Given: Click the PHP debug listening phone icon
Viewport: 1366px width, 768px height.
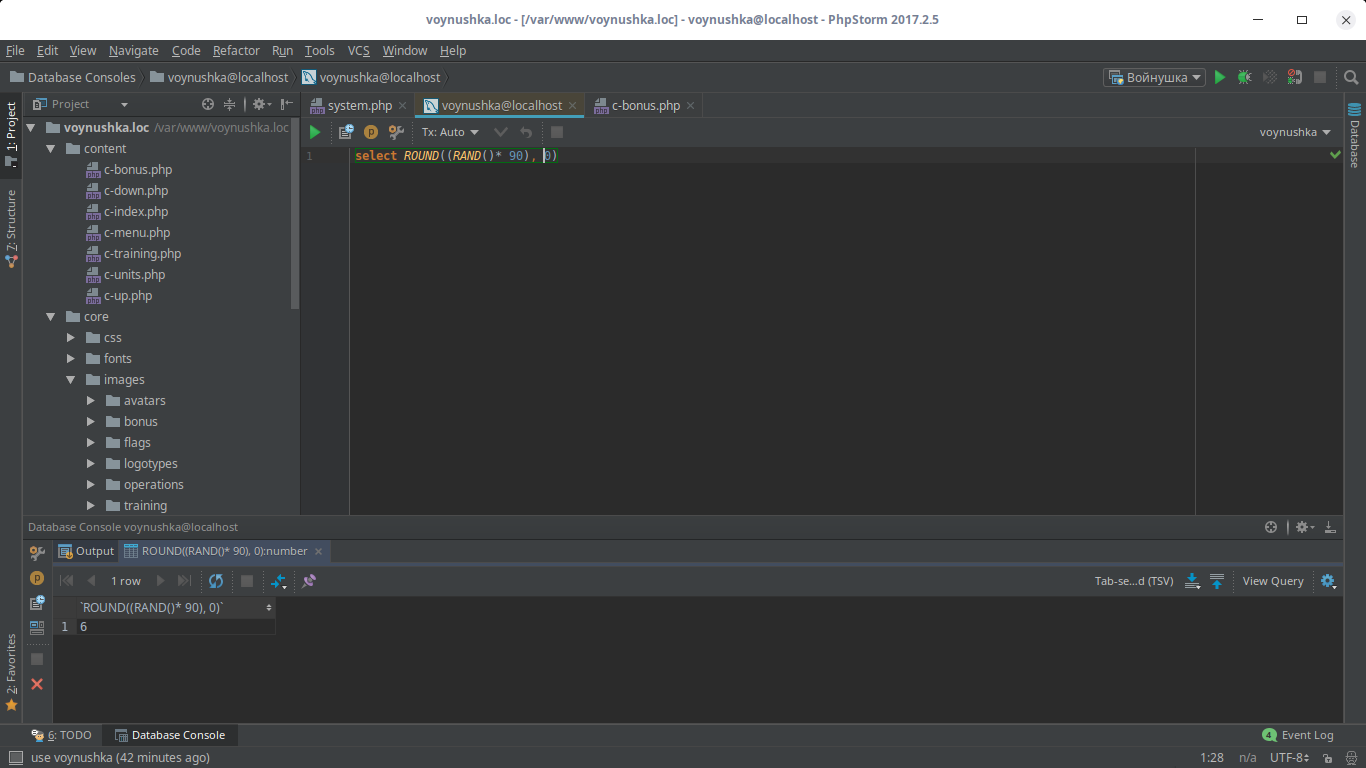Looking at the screenshot, I should [1295, 77].
